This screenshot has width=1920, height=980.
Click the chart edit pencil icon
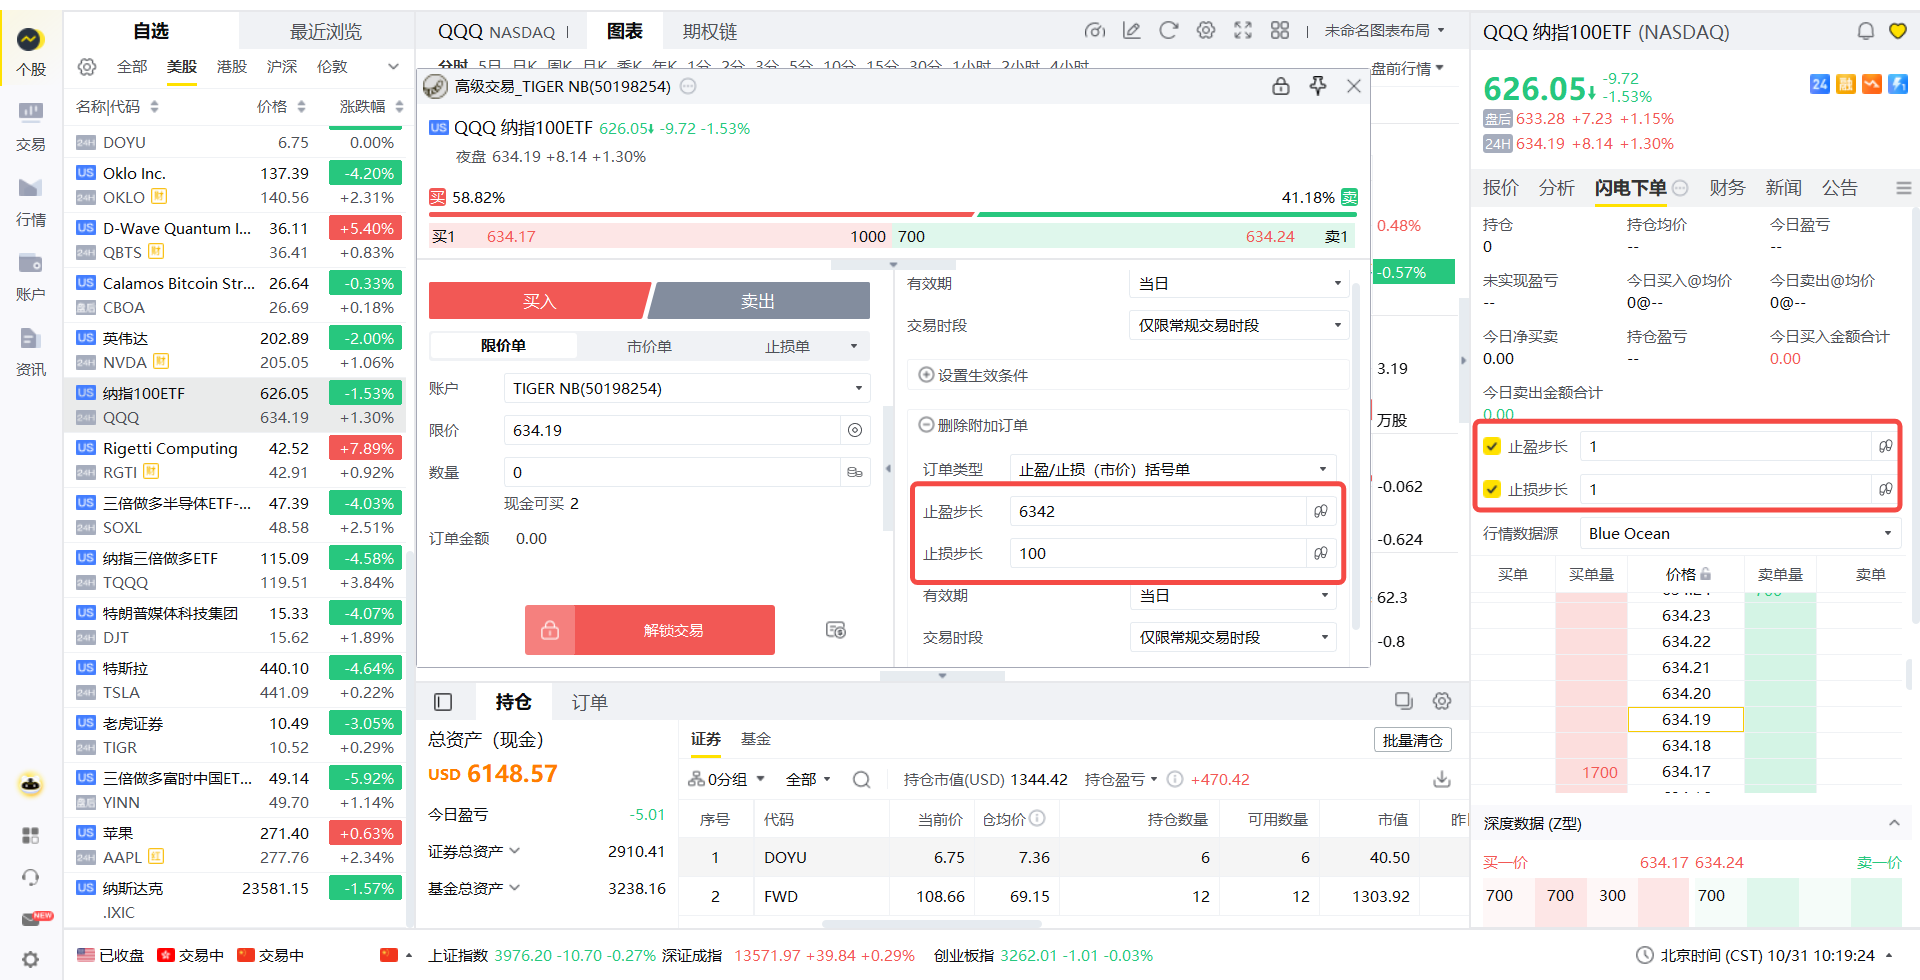(x=1132, y=31)
